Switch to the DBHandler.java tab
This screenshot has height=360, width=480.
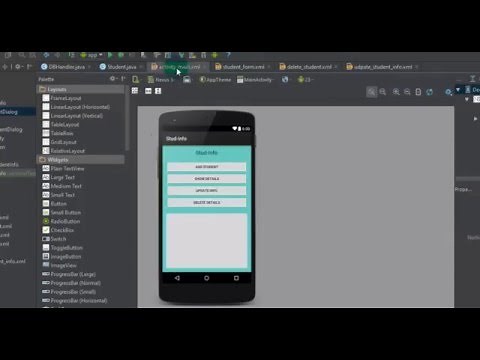(x=63, y=67)
